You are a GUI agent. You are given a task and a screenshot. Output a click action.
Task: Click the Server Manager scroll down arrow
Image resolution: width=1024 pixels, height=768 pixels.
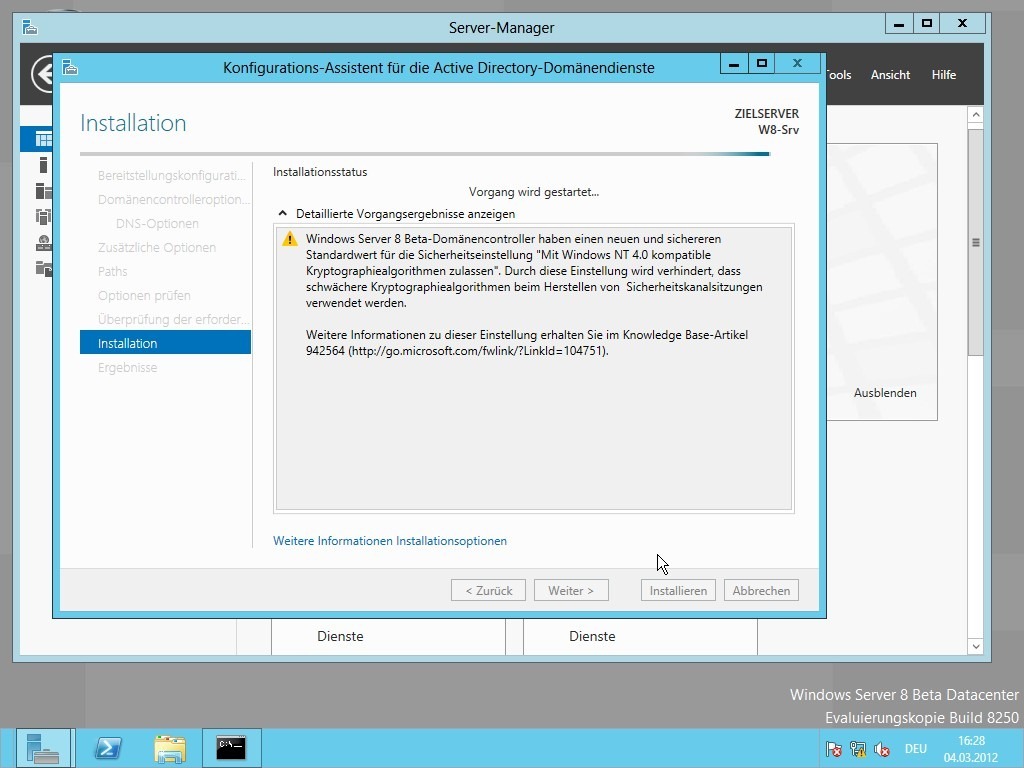(976, 647)
